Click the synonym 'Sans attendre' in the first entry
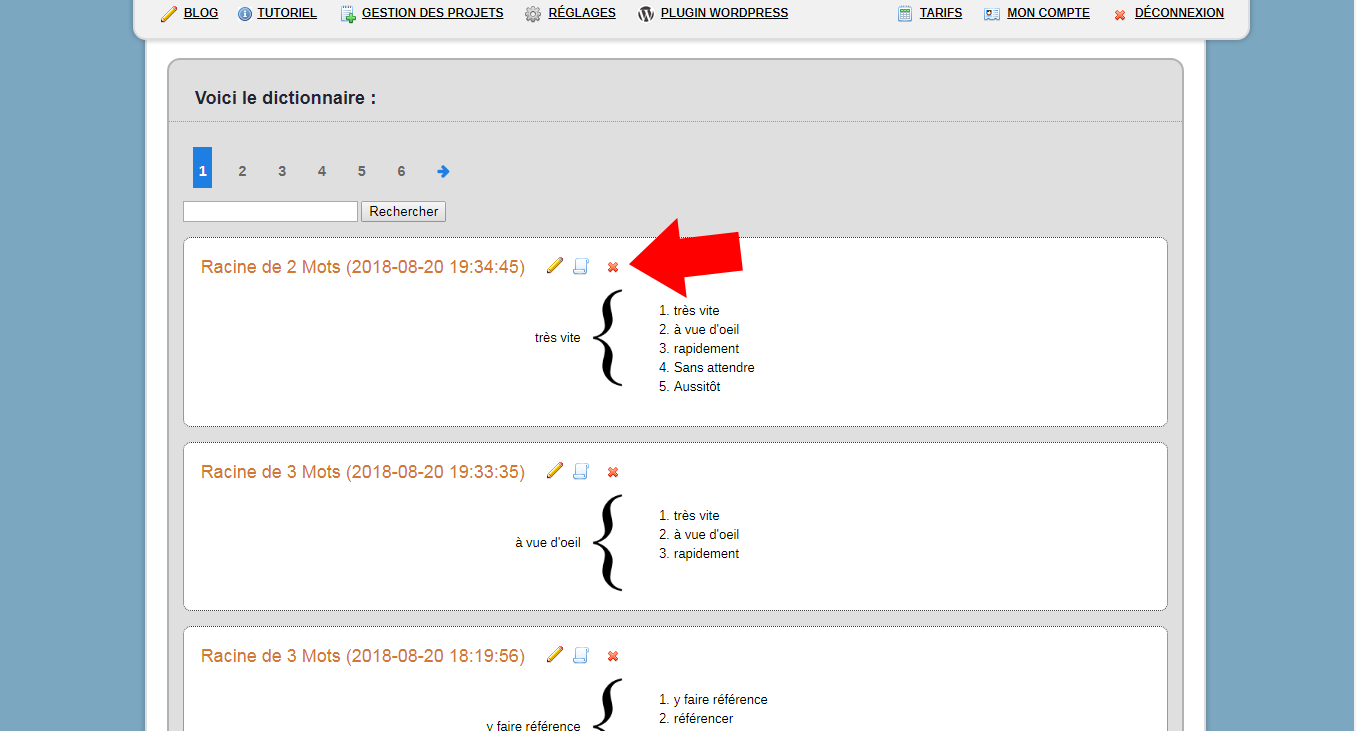Viewport: 1356px width, 731px height. (714, 368)
